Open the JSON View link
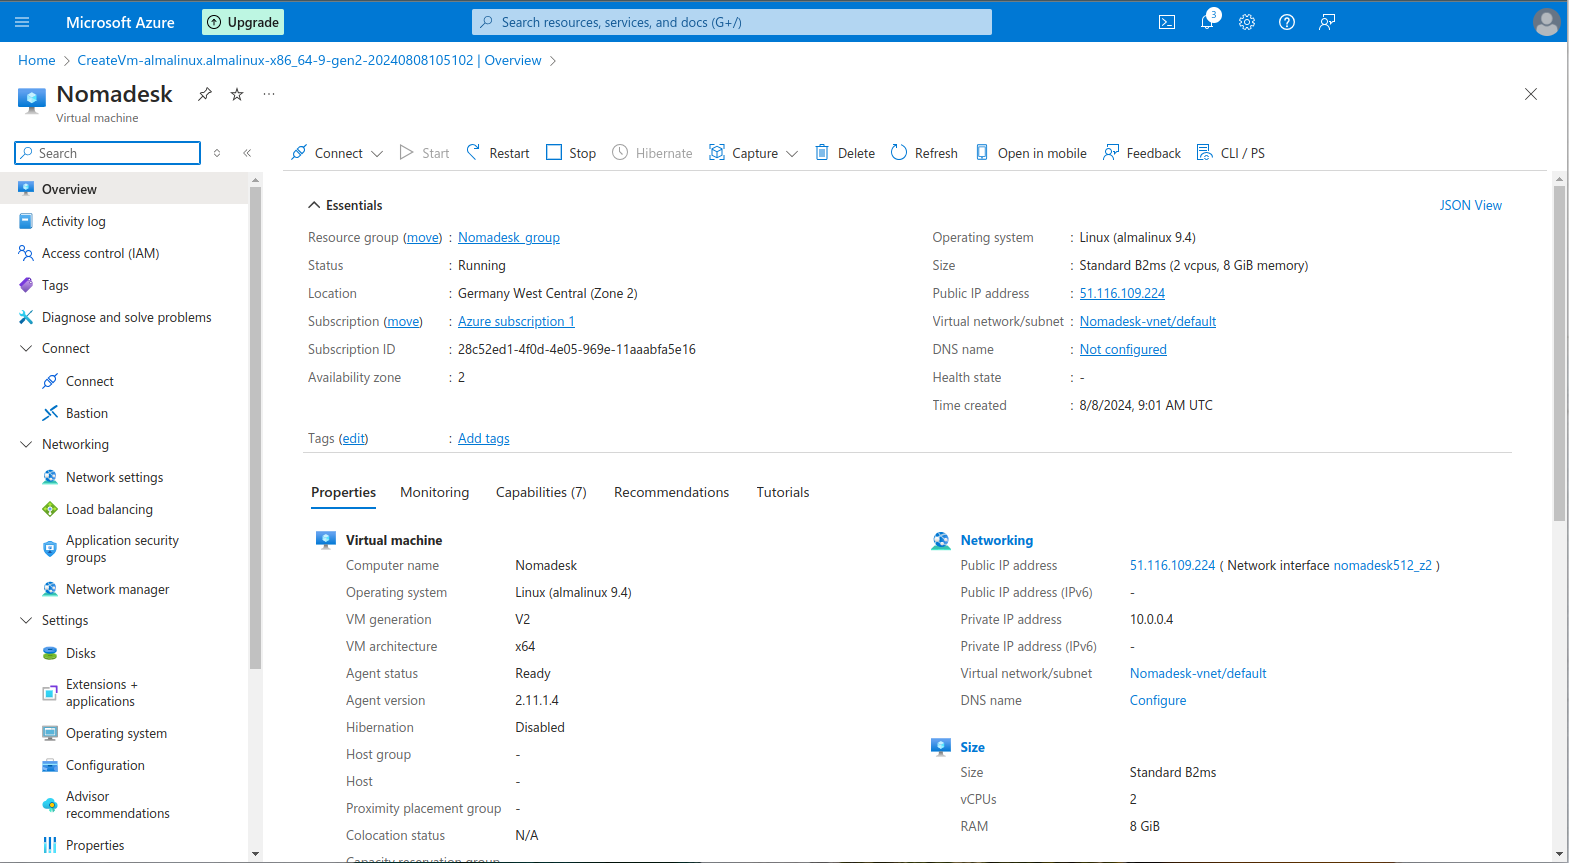Image resolution: width=1569 pixels, height=863 pixels. [x=1470, y=205]
